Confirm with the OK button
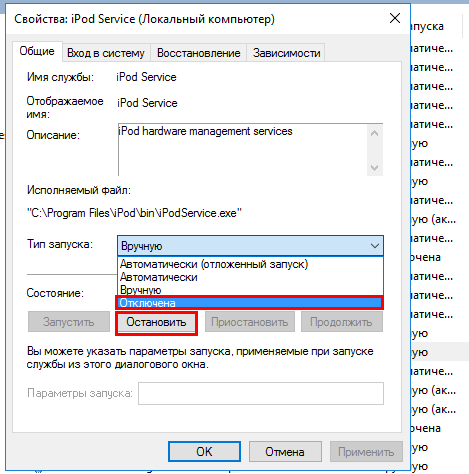The width and height of the screenshot is (469, 474). [x=204, y=452]
